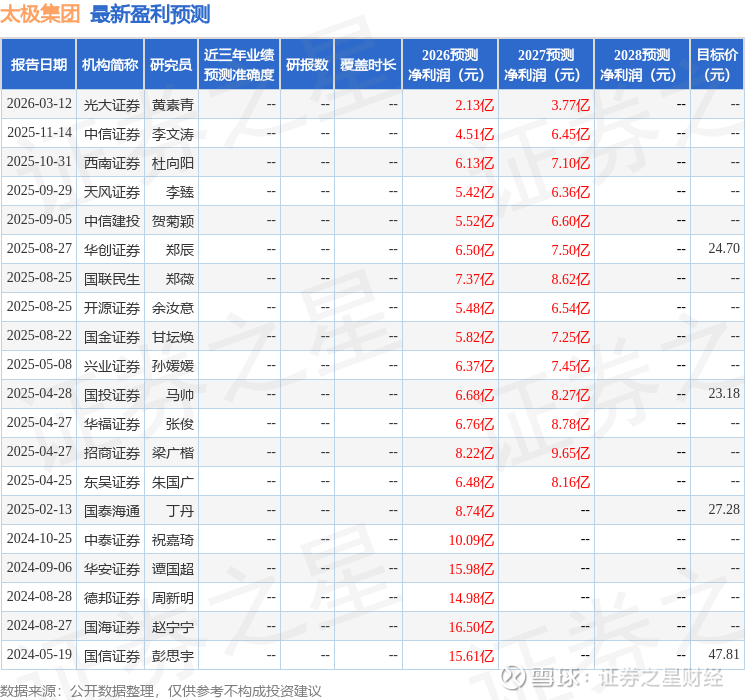Click analyst name 李文涛

pyautogui.click(x=172, y=134)
